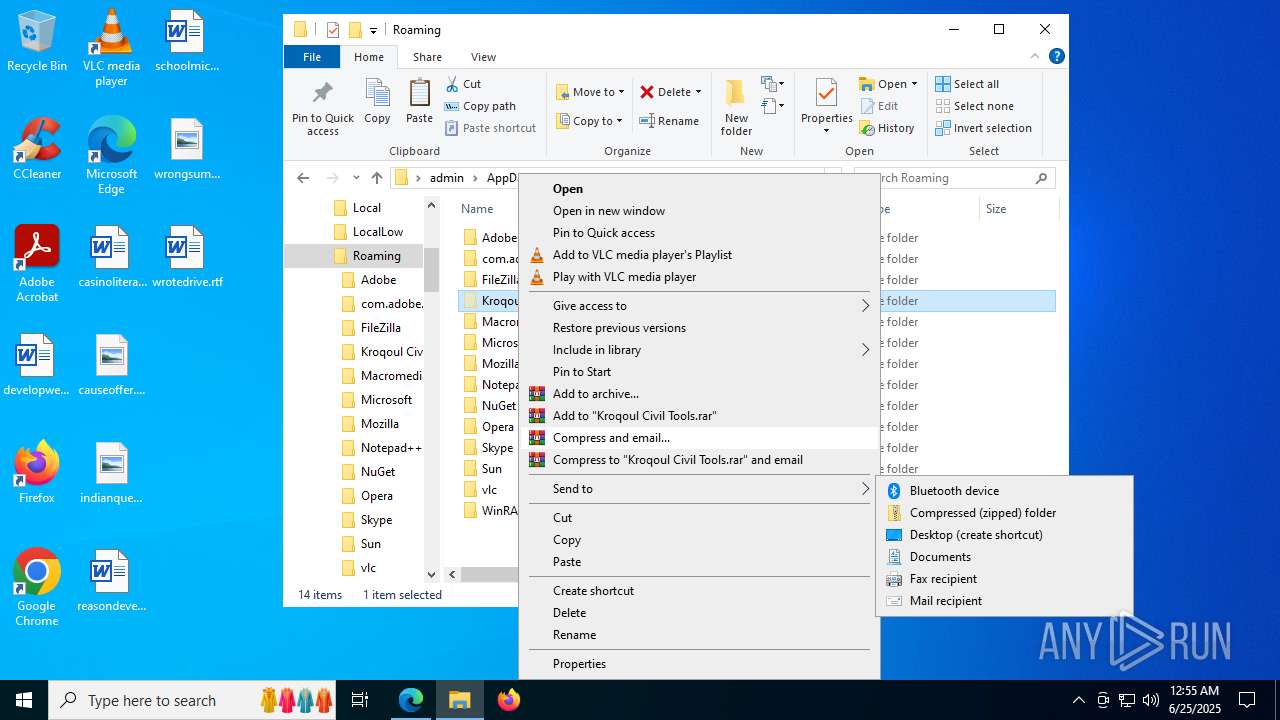Expand Give access to submenu
Screen dimensions: 1280x720
[699, 306]
